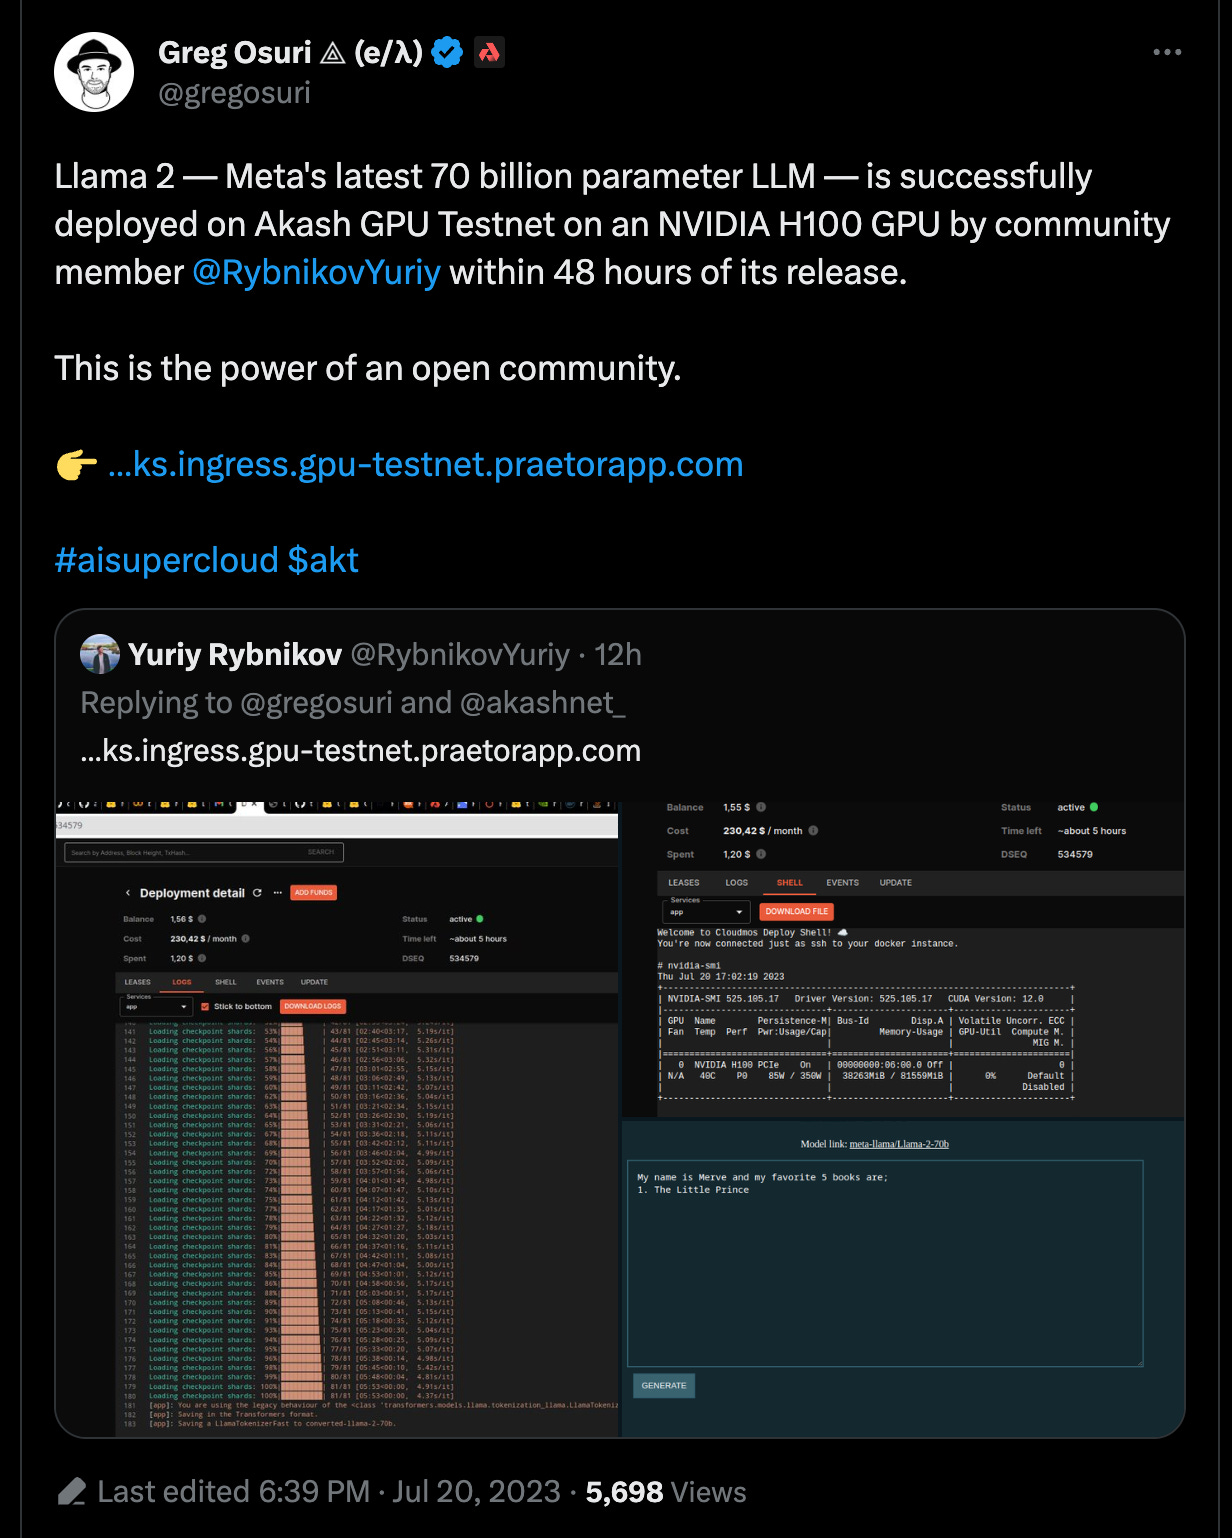Screen dimensions: 1232x1538
Task: Click info icon beside Spent in right screenshot
Action: pyautogui.click(x=761, y=854)
